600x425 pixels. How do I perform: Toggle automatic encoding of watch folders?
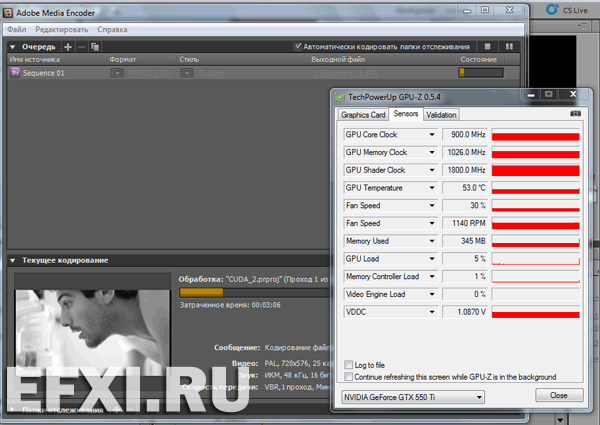pyautogui.click(x=297, y=46)
